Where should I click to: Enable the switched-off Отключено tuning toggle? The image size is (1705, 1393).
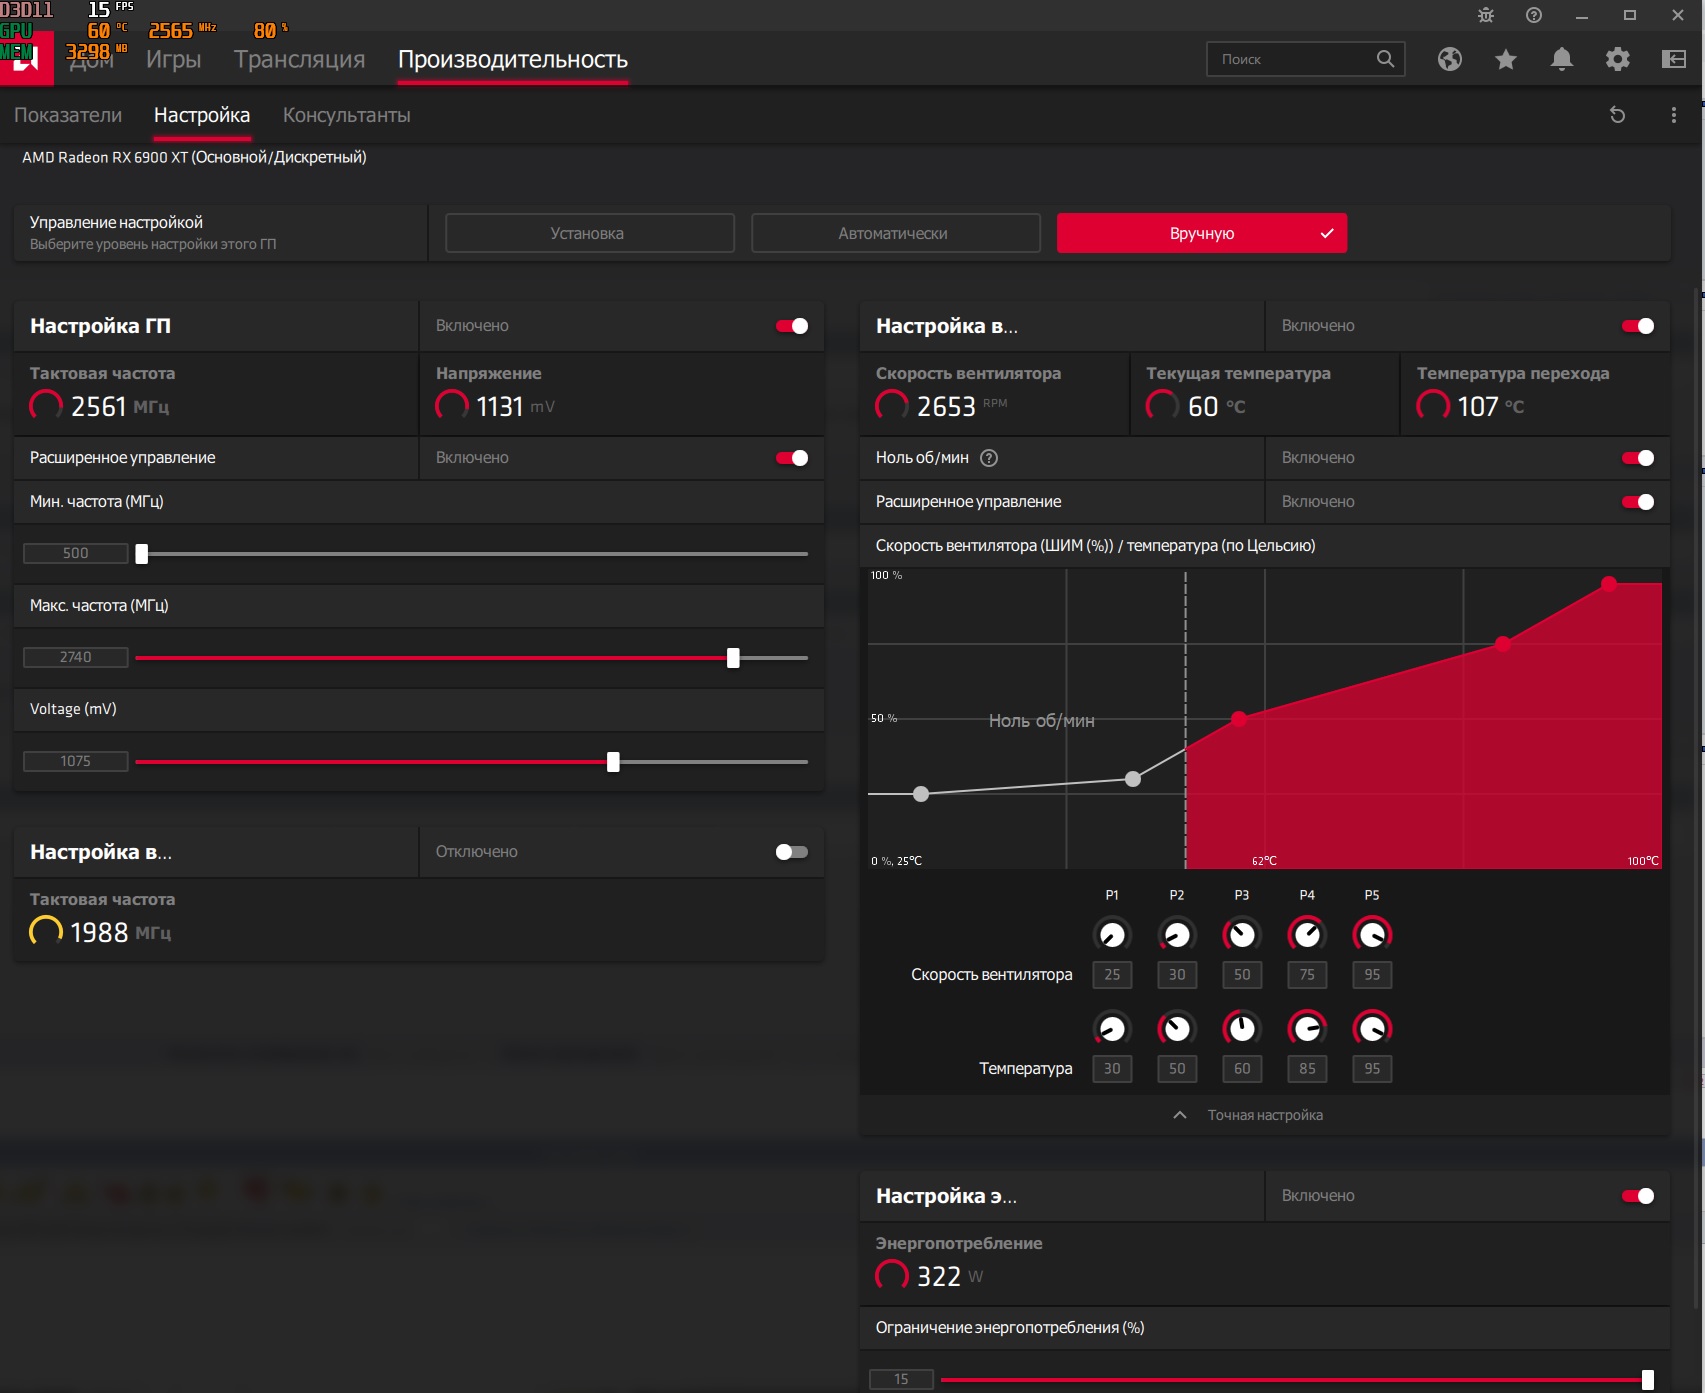pyautogui.click(x=792, y=852)
